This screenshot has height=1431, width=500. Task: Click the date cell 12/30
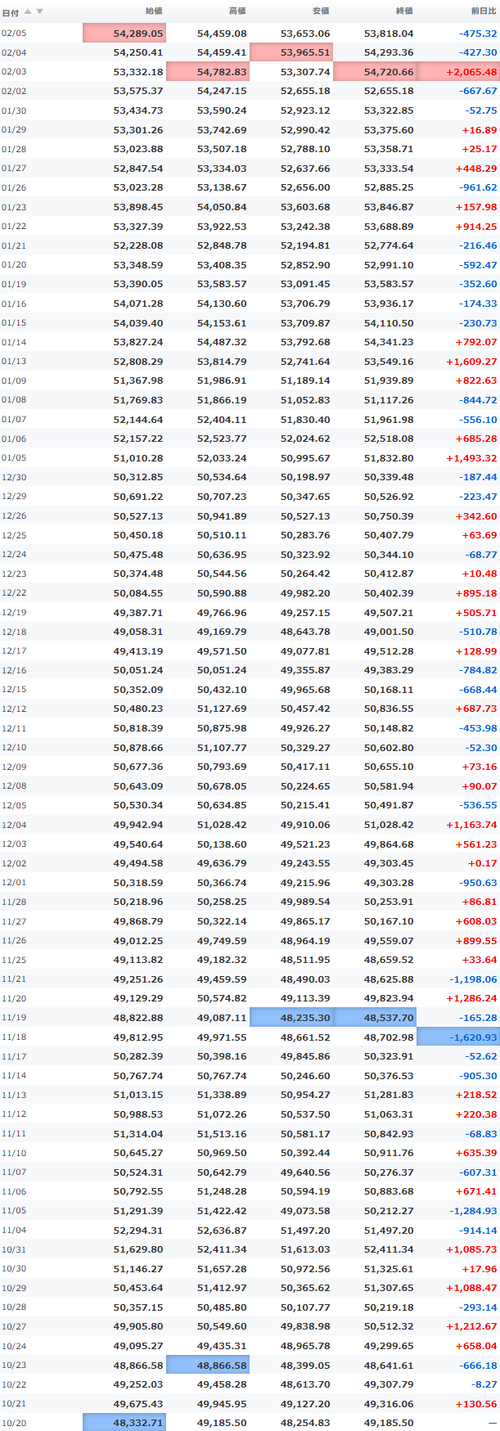tap(14, 477)
